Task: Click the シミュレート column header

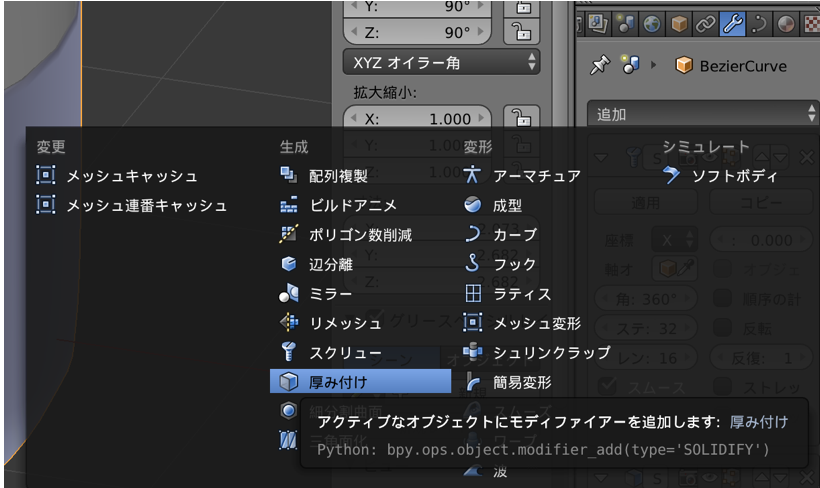Action: [x=705, y=147]
